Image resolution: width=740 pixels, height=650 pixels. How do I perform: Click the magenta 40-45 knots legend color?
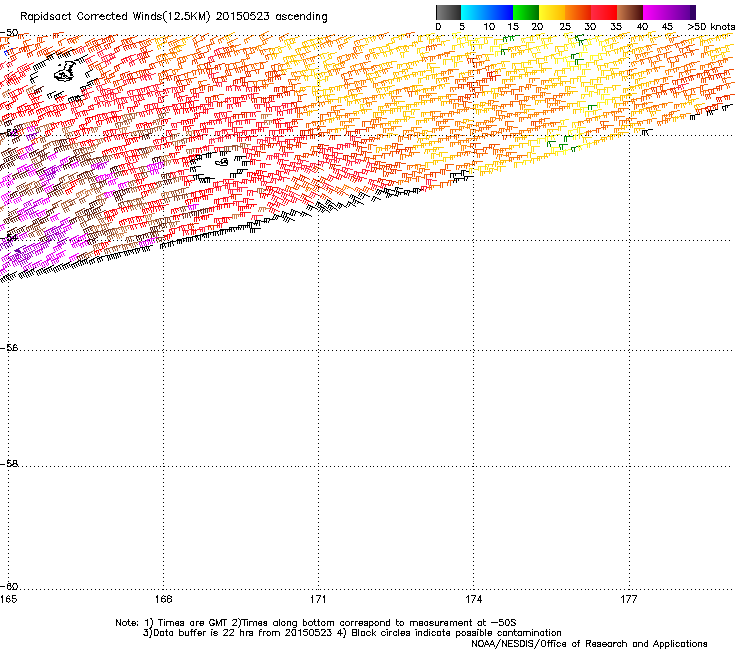[x=656, y=12]
